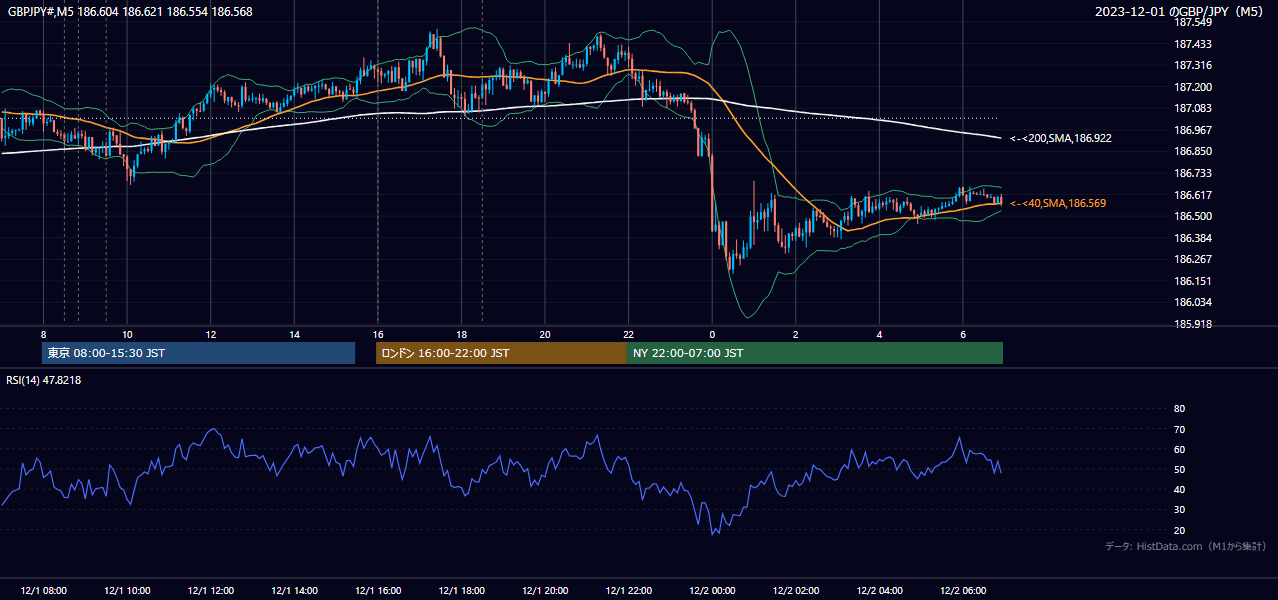Click price axis label 186.500

pyautogui.click(x=1192, y=216)
